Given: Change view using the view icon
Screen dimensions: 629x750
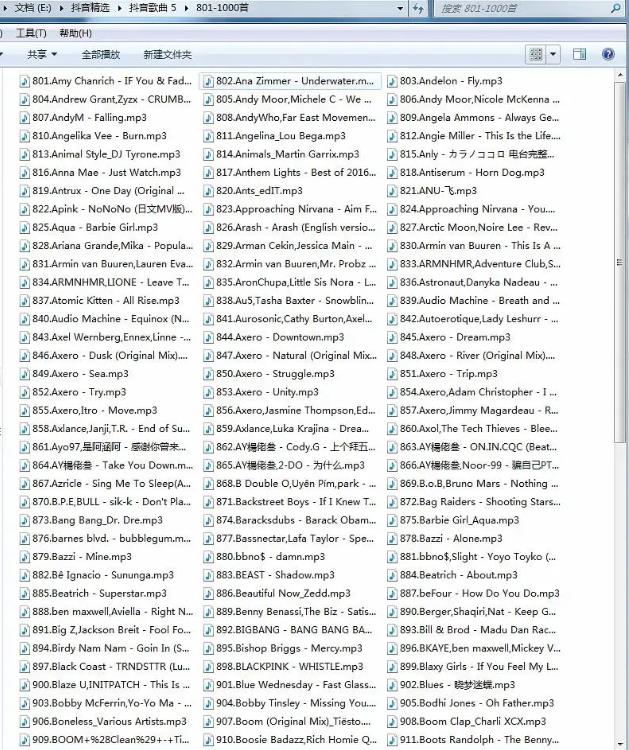Looking at the screenshot, I should [x=536, y=55].
